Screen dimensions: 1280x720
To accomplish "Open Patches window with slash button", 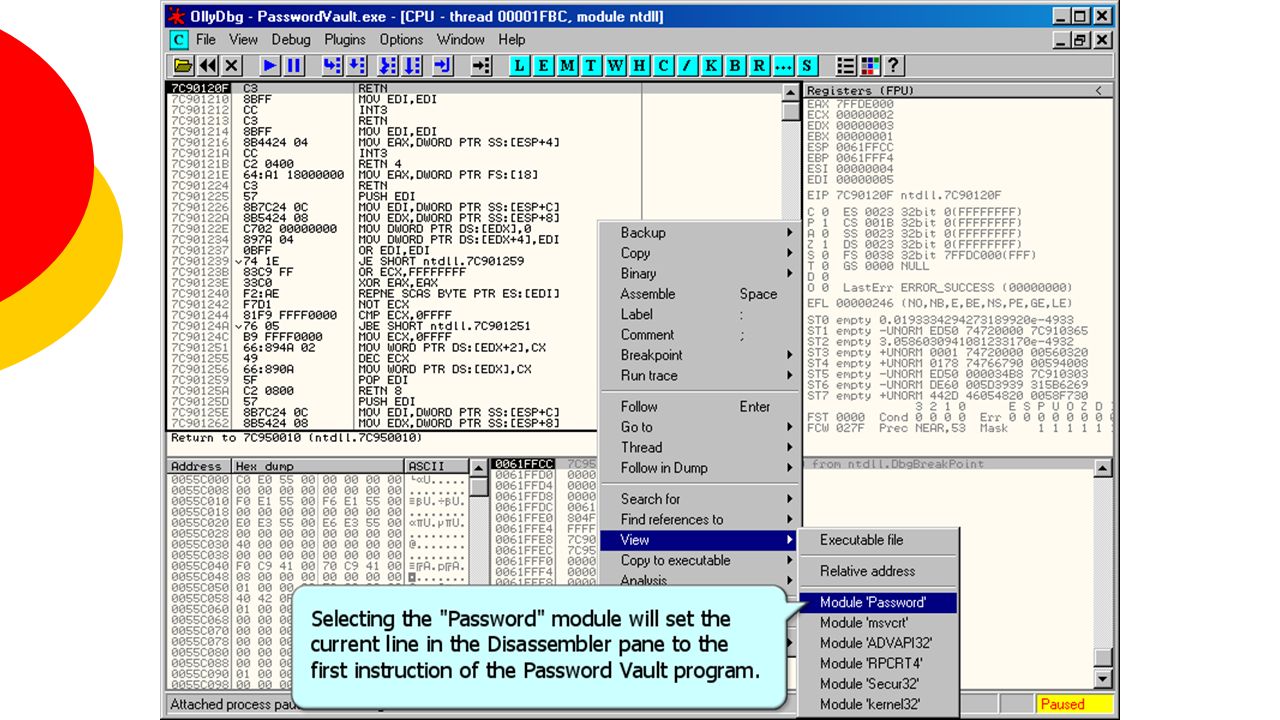I will point(688,66).
